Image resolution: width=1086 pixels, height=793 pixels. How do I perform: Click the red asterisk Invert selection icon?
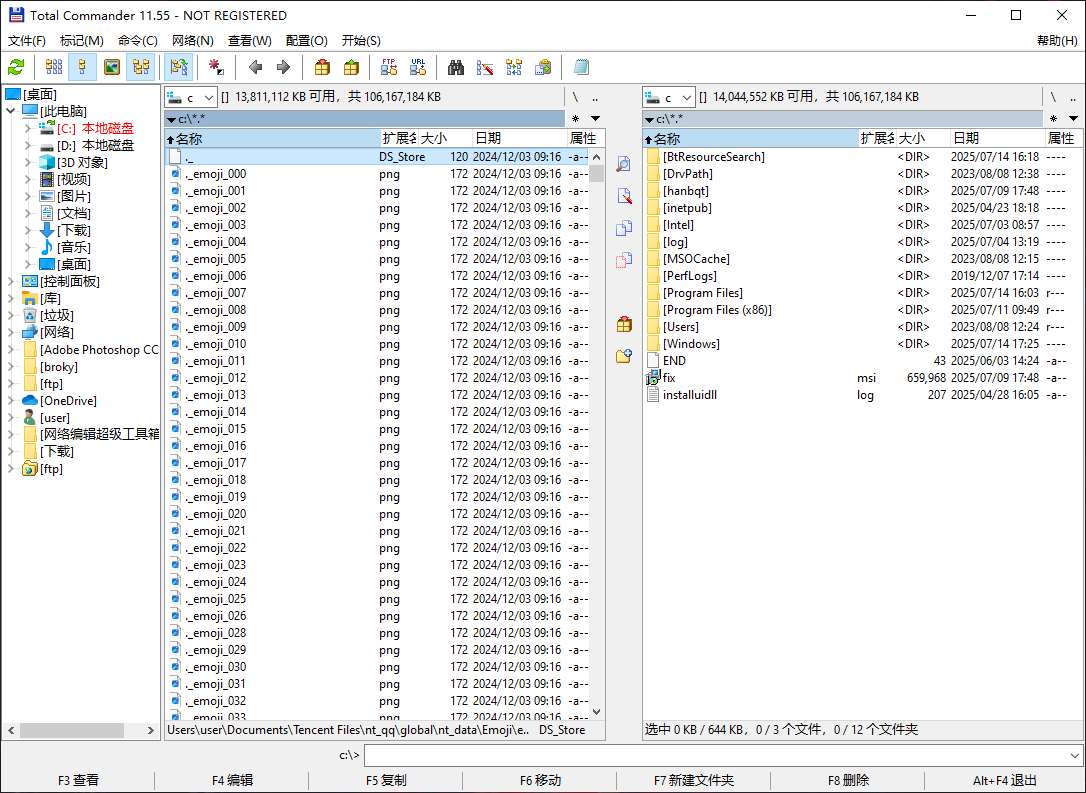pos(216,67)
